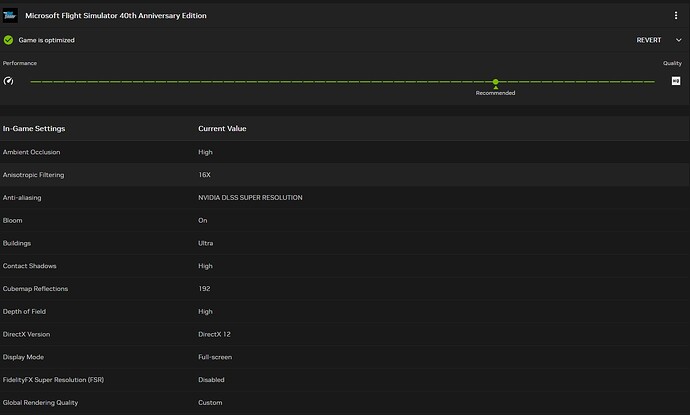690x415 pixels.
Task: Select the Depth of Field setting label
Action: (24, 312)
